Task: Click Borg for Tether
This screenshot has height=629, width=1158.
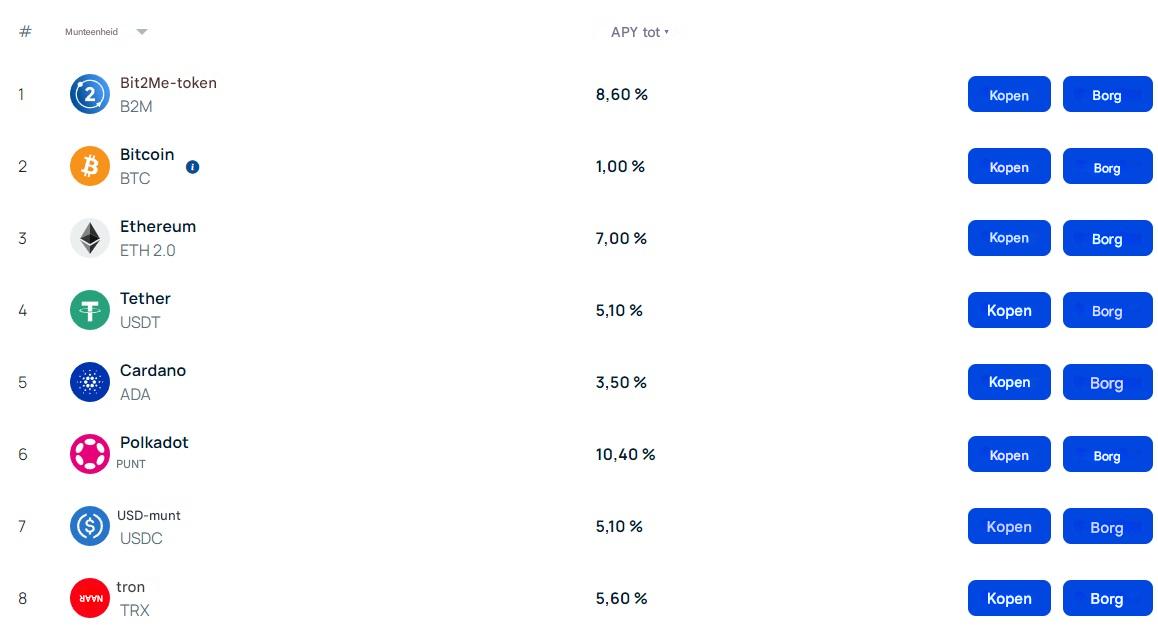Action: [1107, 311]
